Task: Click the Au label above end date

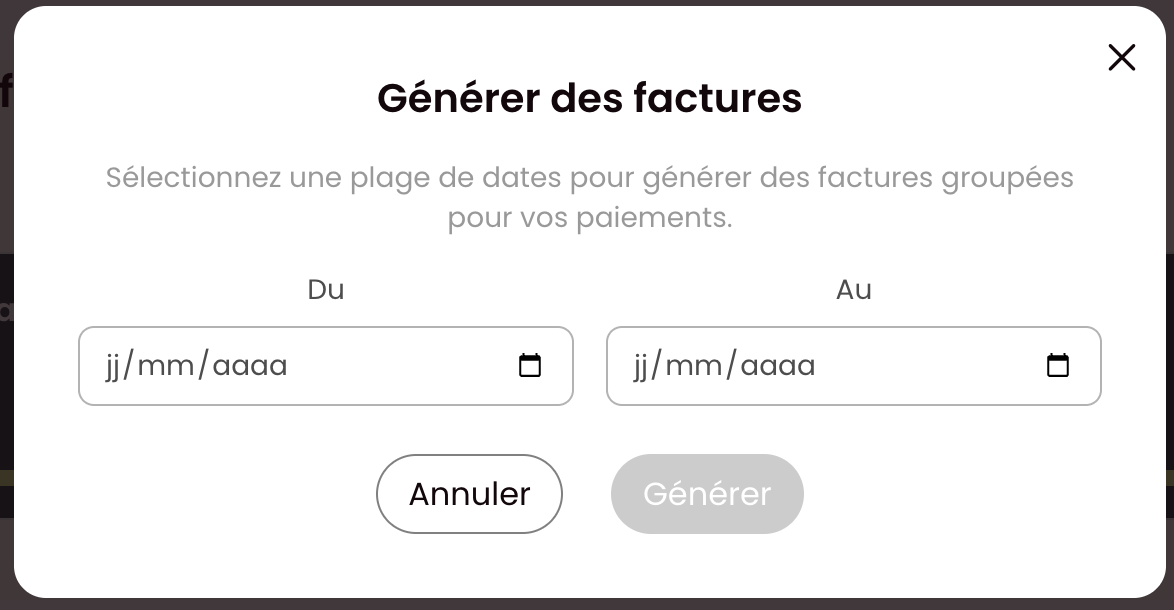Action: click(x=854, y=290)
